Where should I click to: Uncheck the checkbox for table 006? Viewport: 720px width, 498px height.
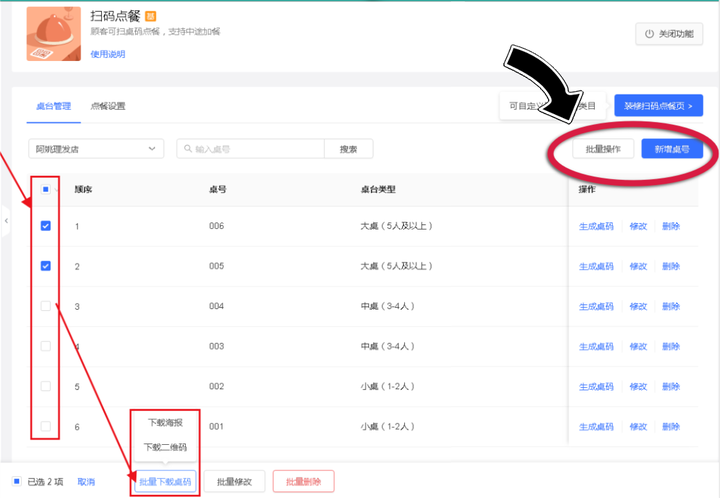coord(46,227)
